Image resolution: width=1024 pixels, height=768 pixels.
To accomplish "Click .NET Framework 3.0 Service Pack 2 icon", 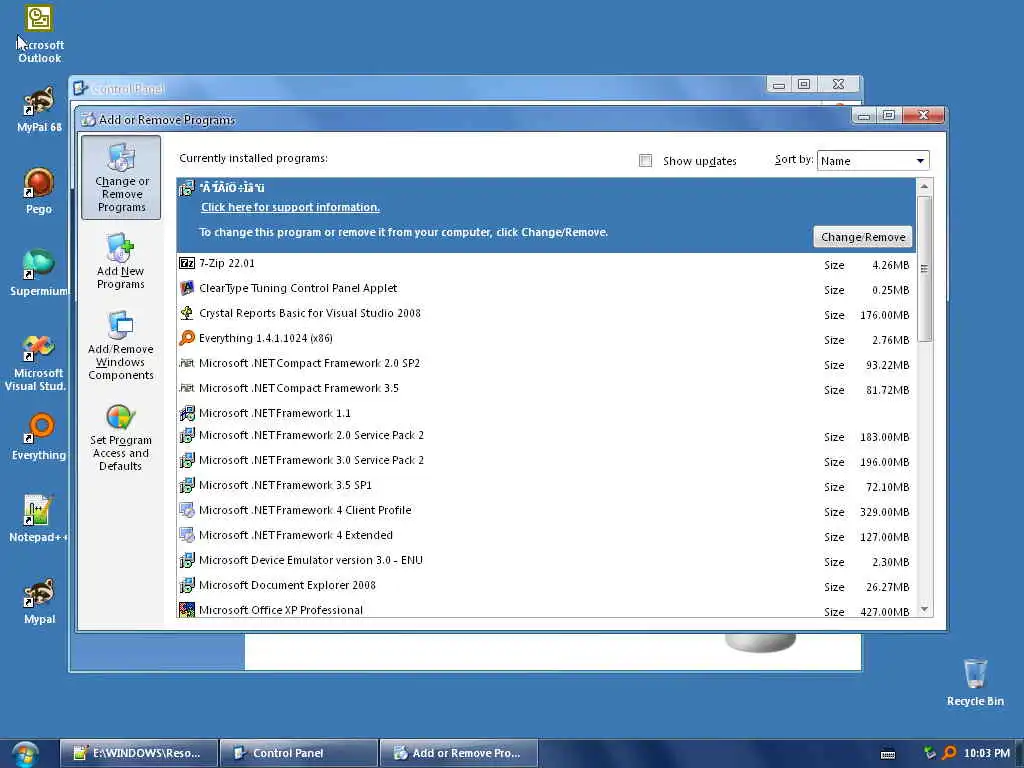I will coord(187,460).
